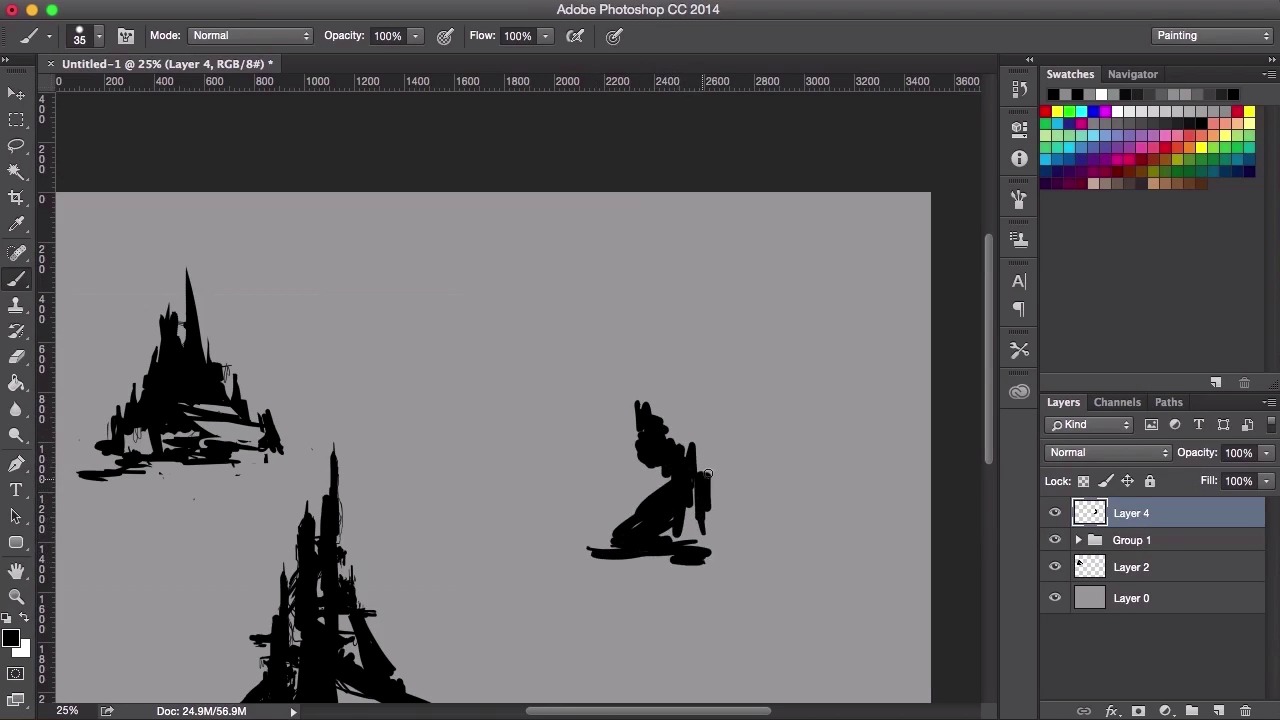Switch to the Navigator tab
The width and height of the screenshot is (1280, 720).
click(x=1132, y=74)
